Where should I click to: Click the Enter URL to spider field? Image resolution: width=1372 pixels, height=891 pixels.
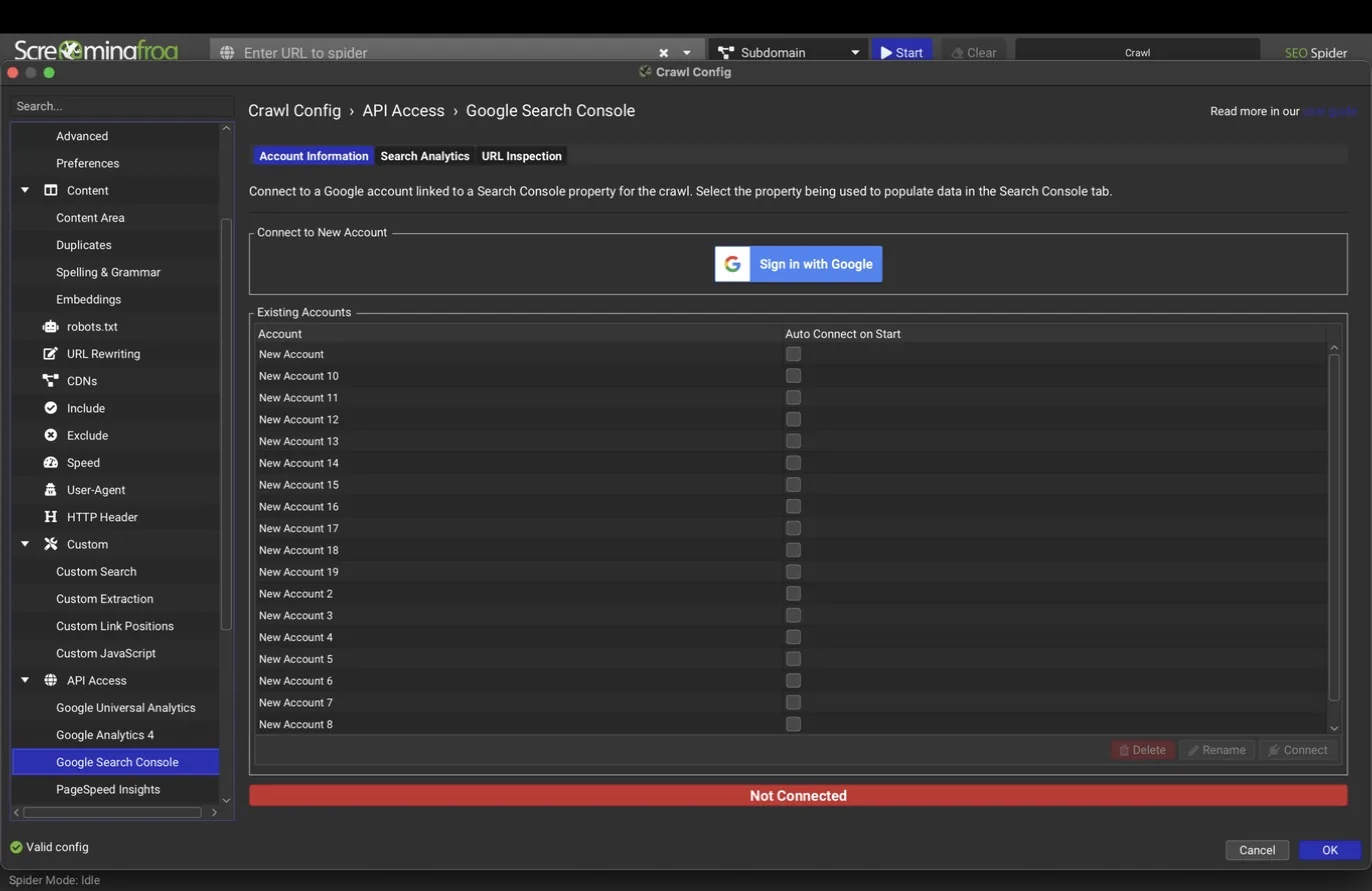pyautogui.click(x=448, y=53)
